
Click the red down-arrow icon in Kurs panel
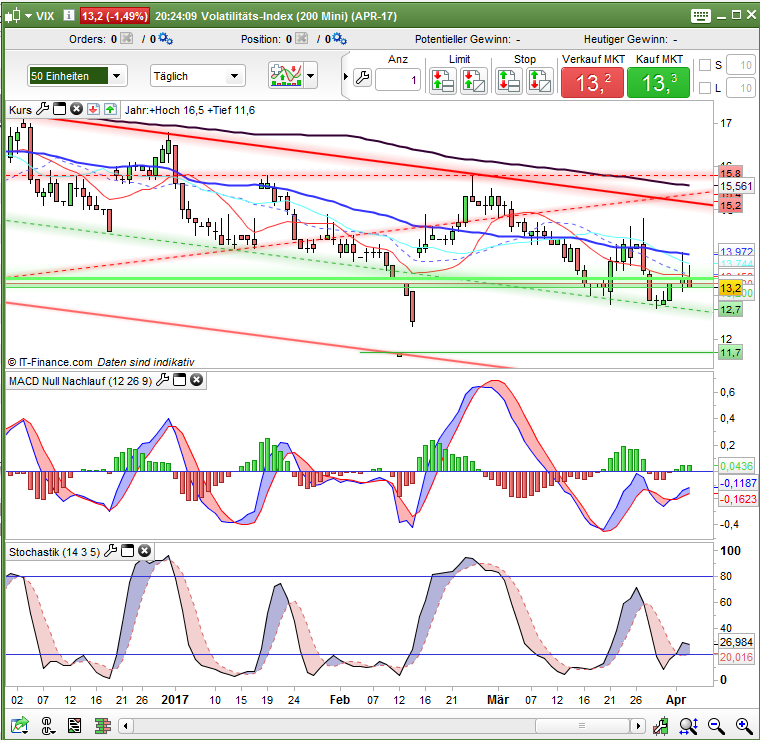(x=93, y=109)
